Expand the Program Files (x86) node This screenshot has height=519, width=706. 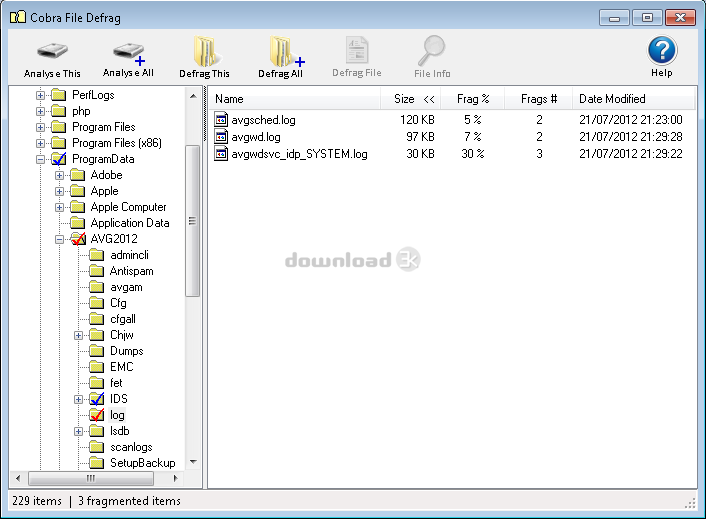[x=41, y=144]
